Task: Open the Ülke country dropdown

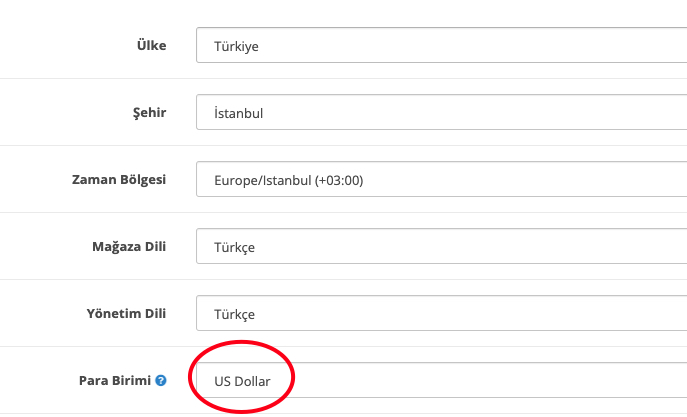Action: (442, 45)
